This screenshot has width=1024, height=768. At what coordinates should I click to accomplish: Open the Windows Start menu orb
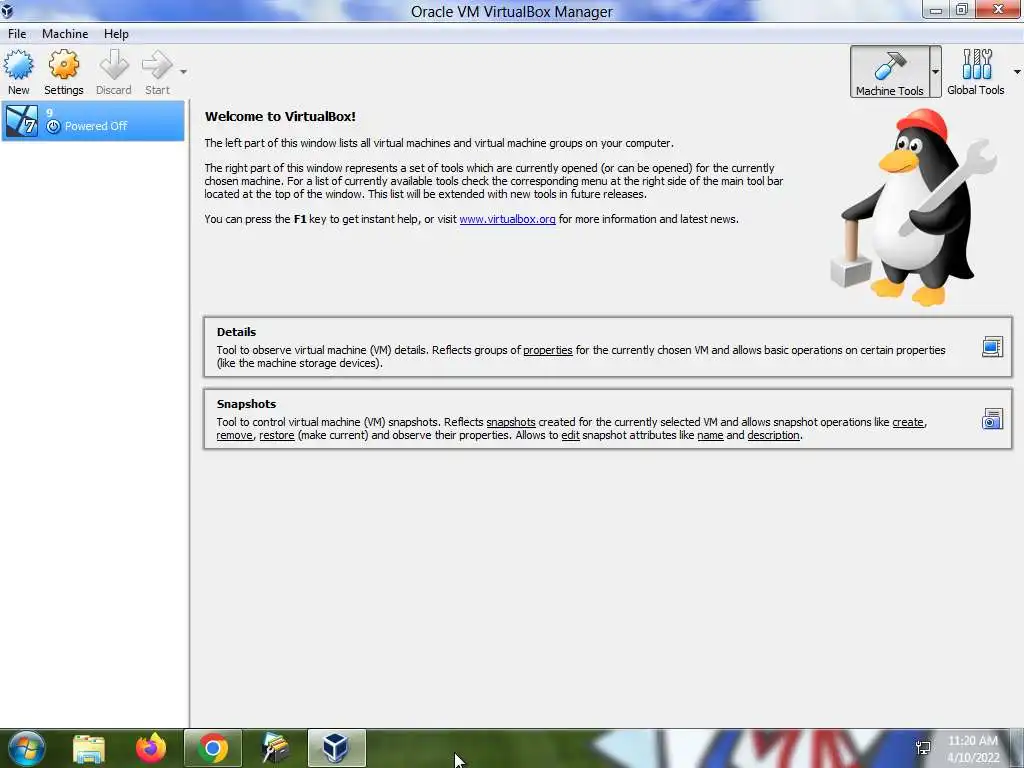coord(26,748)
